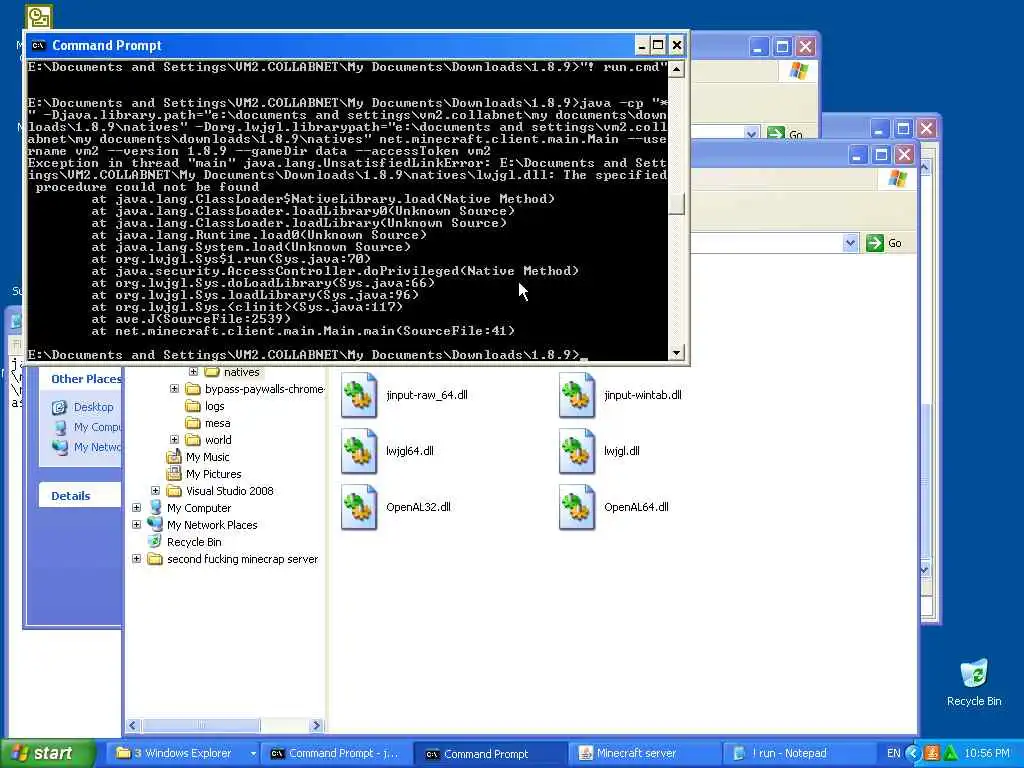Select bypass-paywalls-chrome folder in tree
Viewport: 1024px width, 768px height.
[x=264, y=389]
